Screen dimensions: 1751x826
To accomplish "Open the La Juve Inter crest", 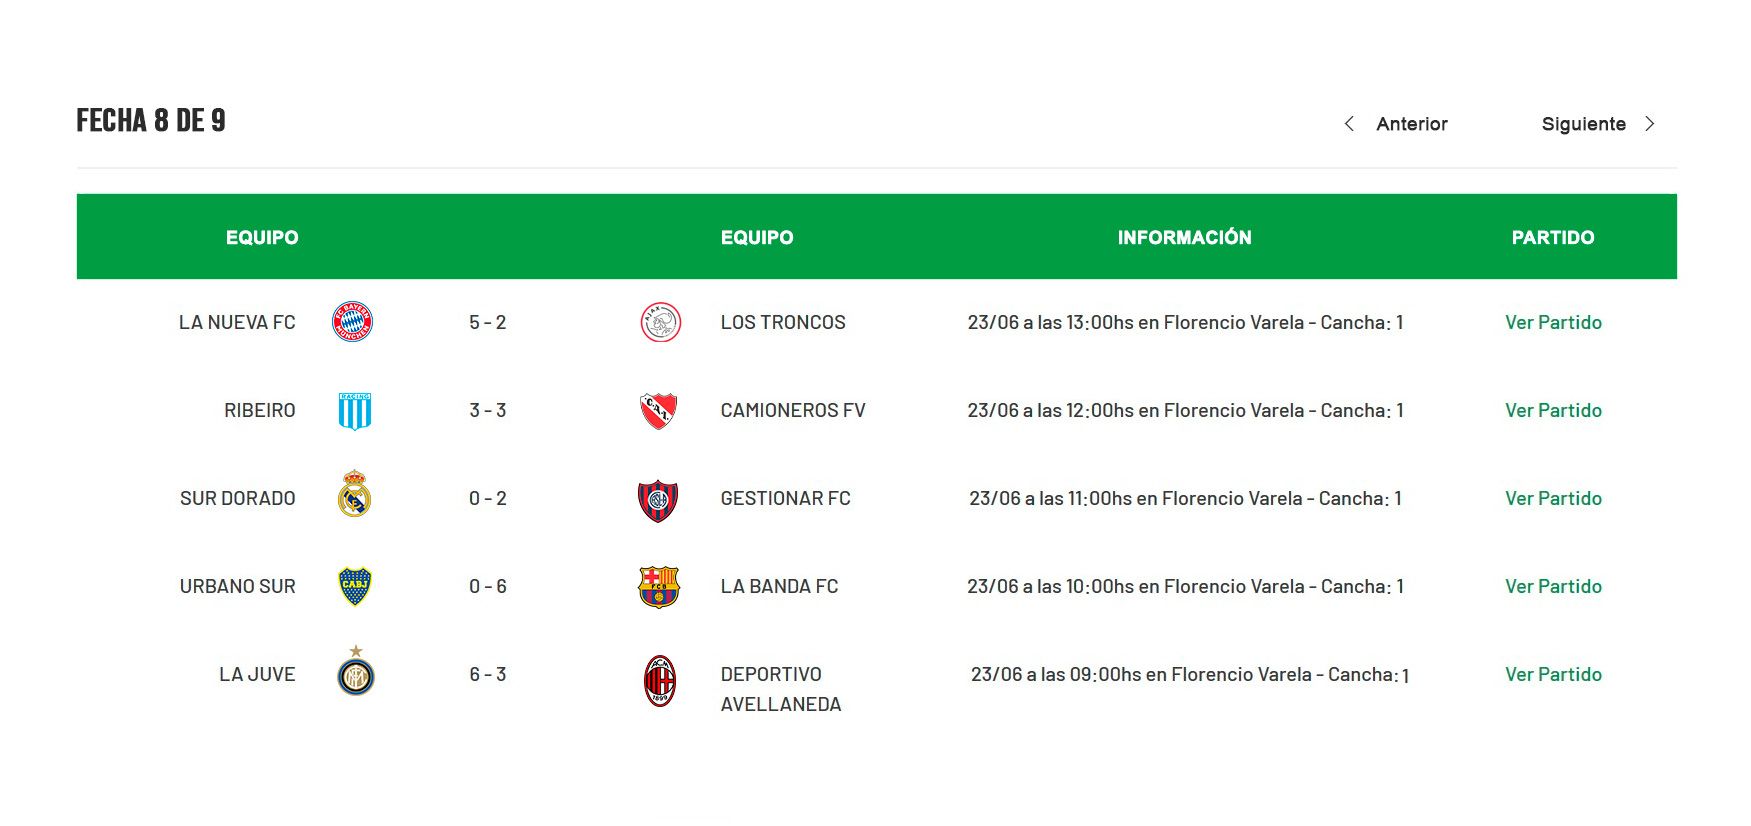I will coord(355,671).
